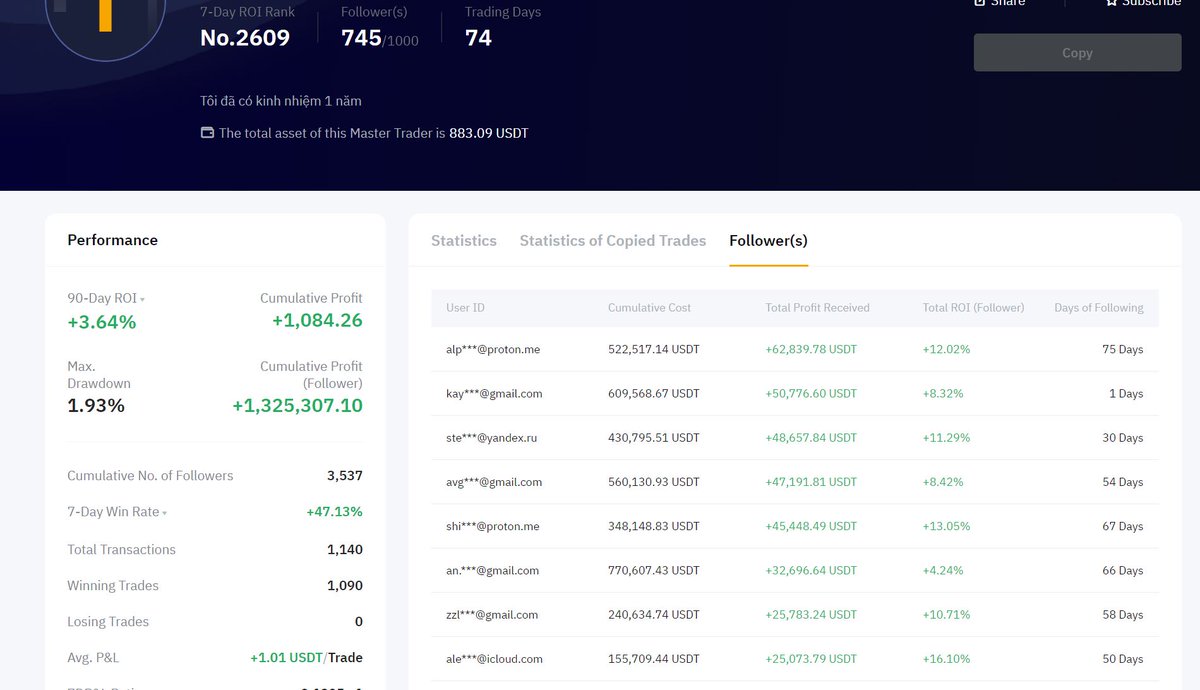The width and height of the screenshot is (1200, 690).
Task: Click the 745/1000 Follower(s) counter
Action: pos(377,38)
